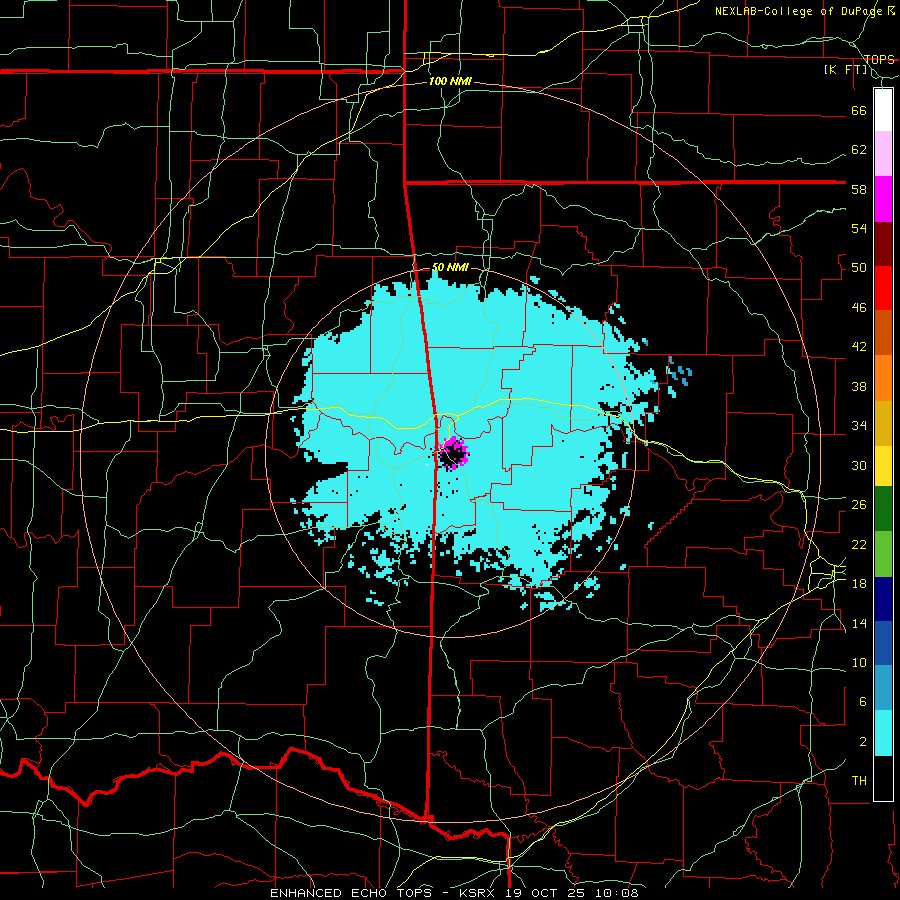
Task: Click the '54' legend value
Action: [x=859, y=228]
